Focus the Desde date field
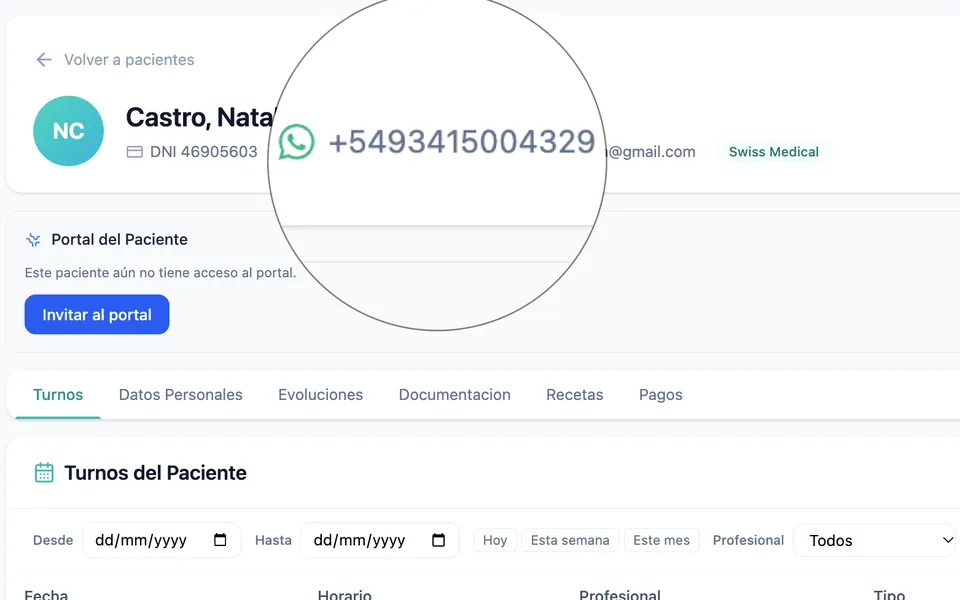 click(162, 540)
